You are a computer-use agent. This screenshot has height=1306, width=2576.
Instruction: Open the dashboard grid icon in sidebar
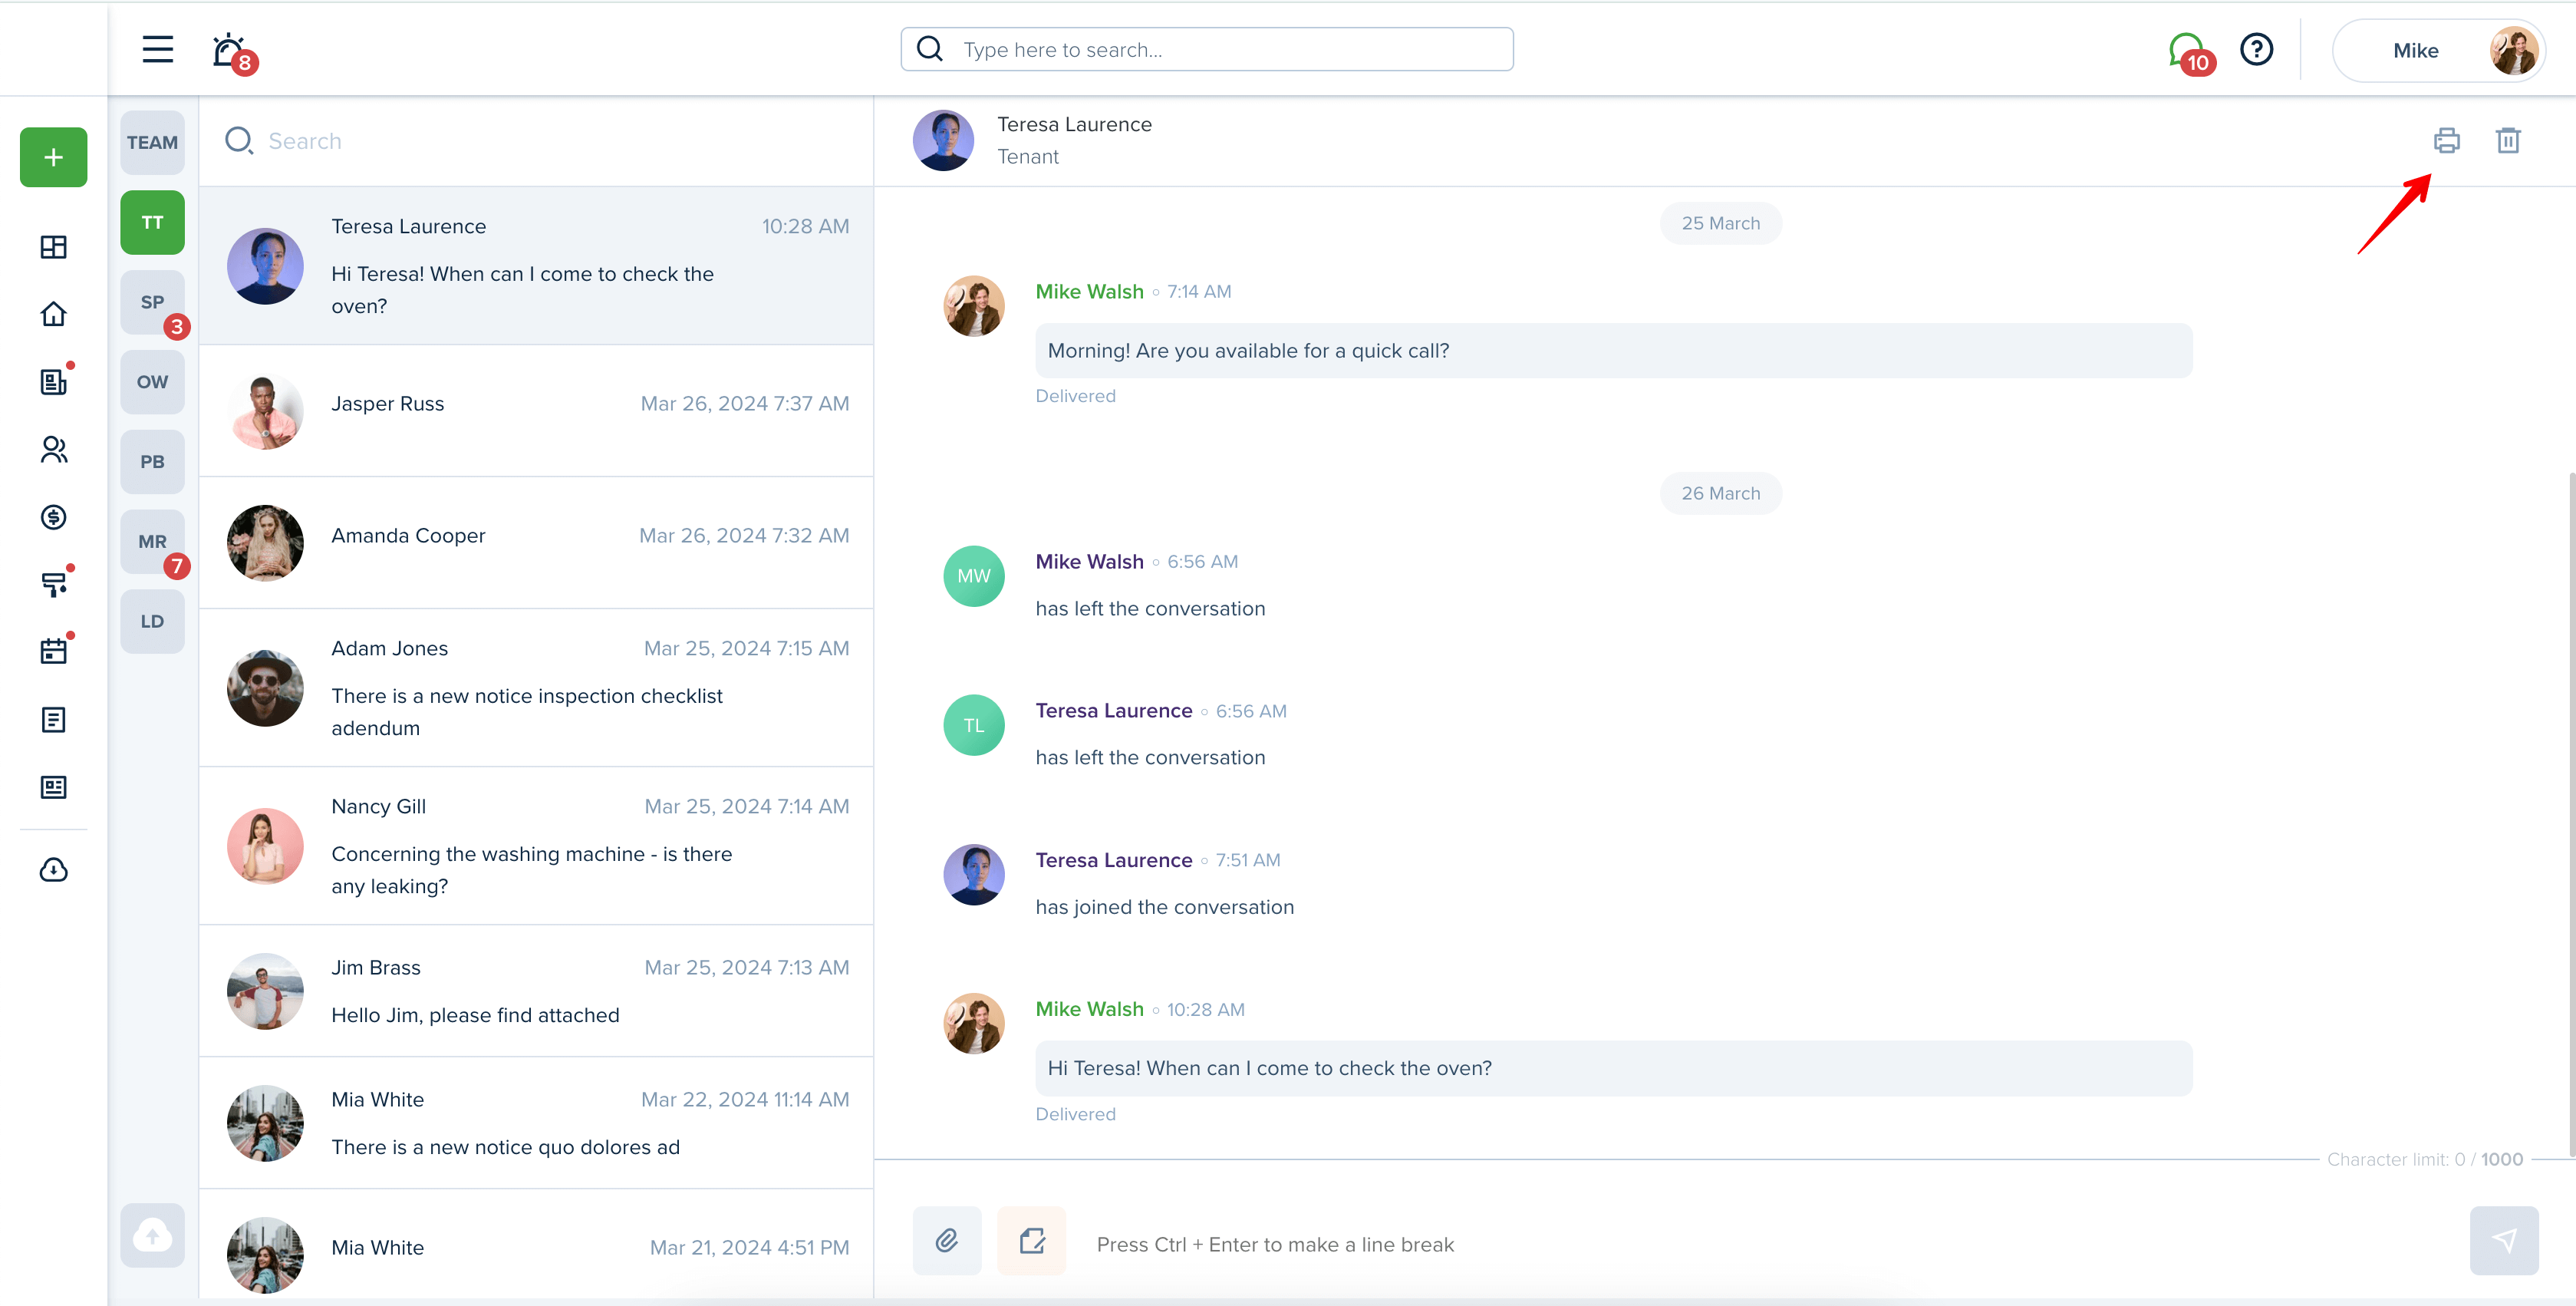[53, 247]
